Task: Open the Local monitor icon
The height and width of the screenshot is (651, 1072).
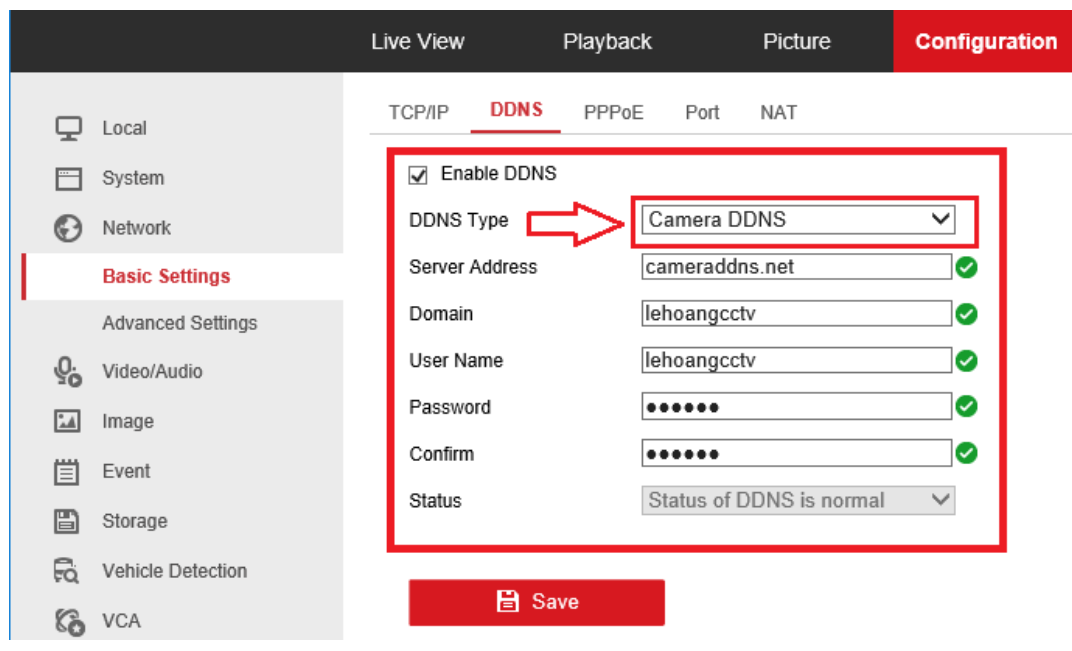Action: point(68,128)
